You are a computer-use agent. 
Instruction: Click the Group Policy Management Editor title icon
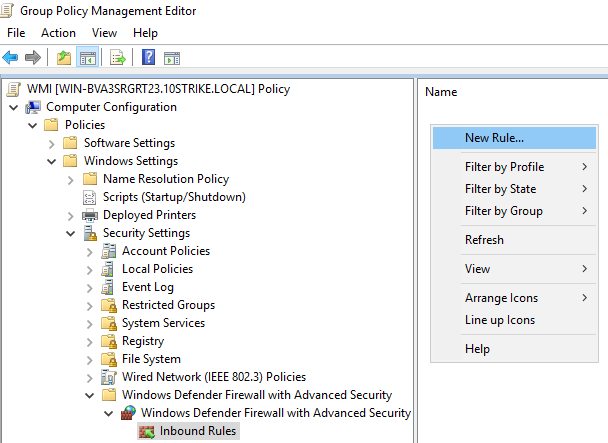pyautogui.click(x=7, y=10)
